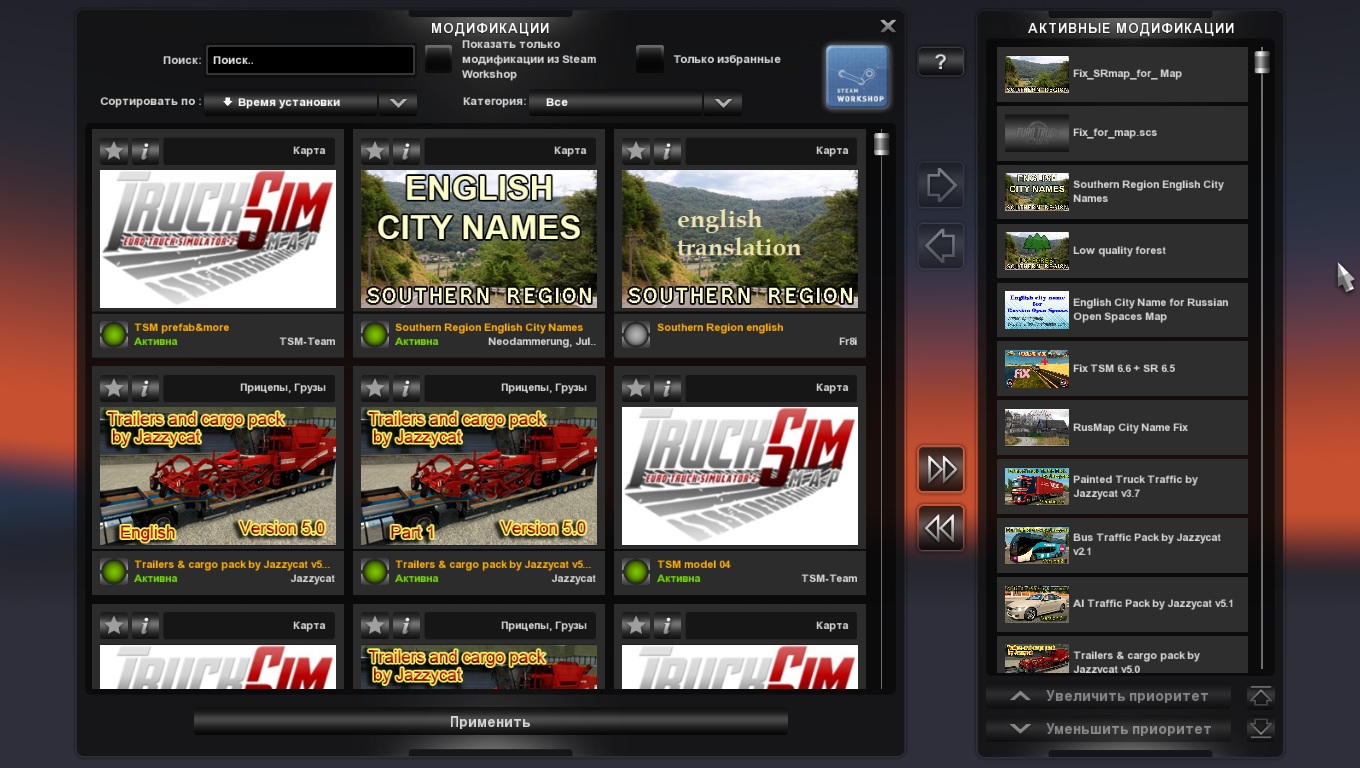The width and height of the screenshot is (1360, 768).
Task: Select Low quality forest in active mods
Action: pos(1122,250)
